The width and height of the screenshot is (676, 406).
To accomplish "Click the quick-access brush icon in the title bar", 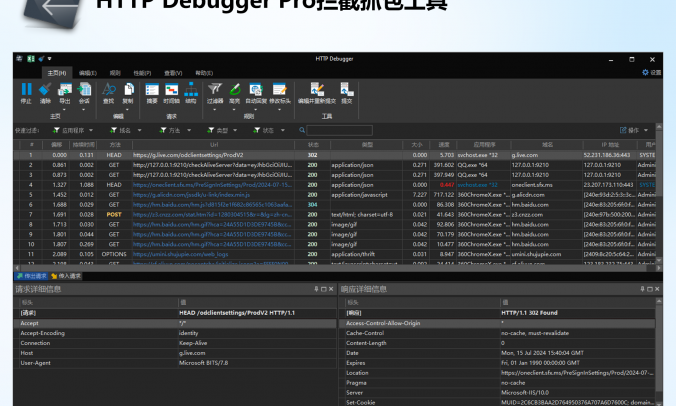I will [x=41, y=59].
